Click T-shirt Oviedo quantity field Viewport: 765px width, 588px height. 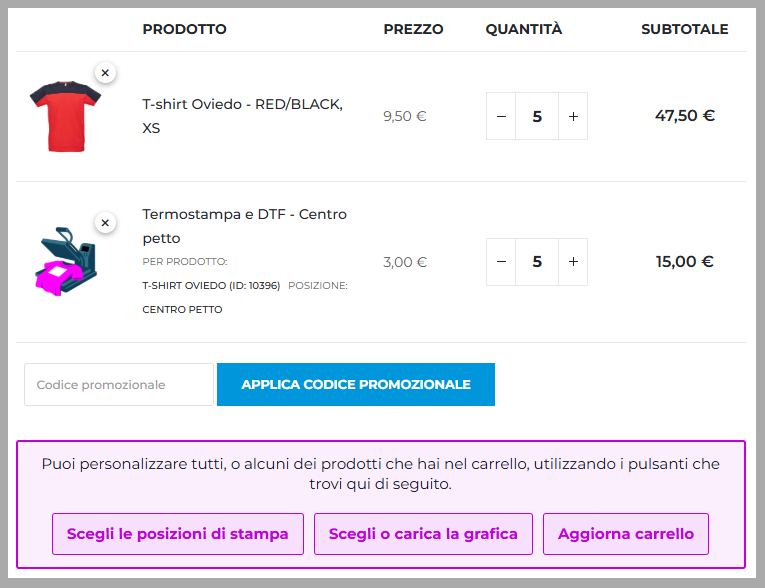pyautogui.click(x=537, y=116)
